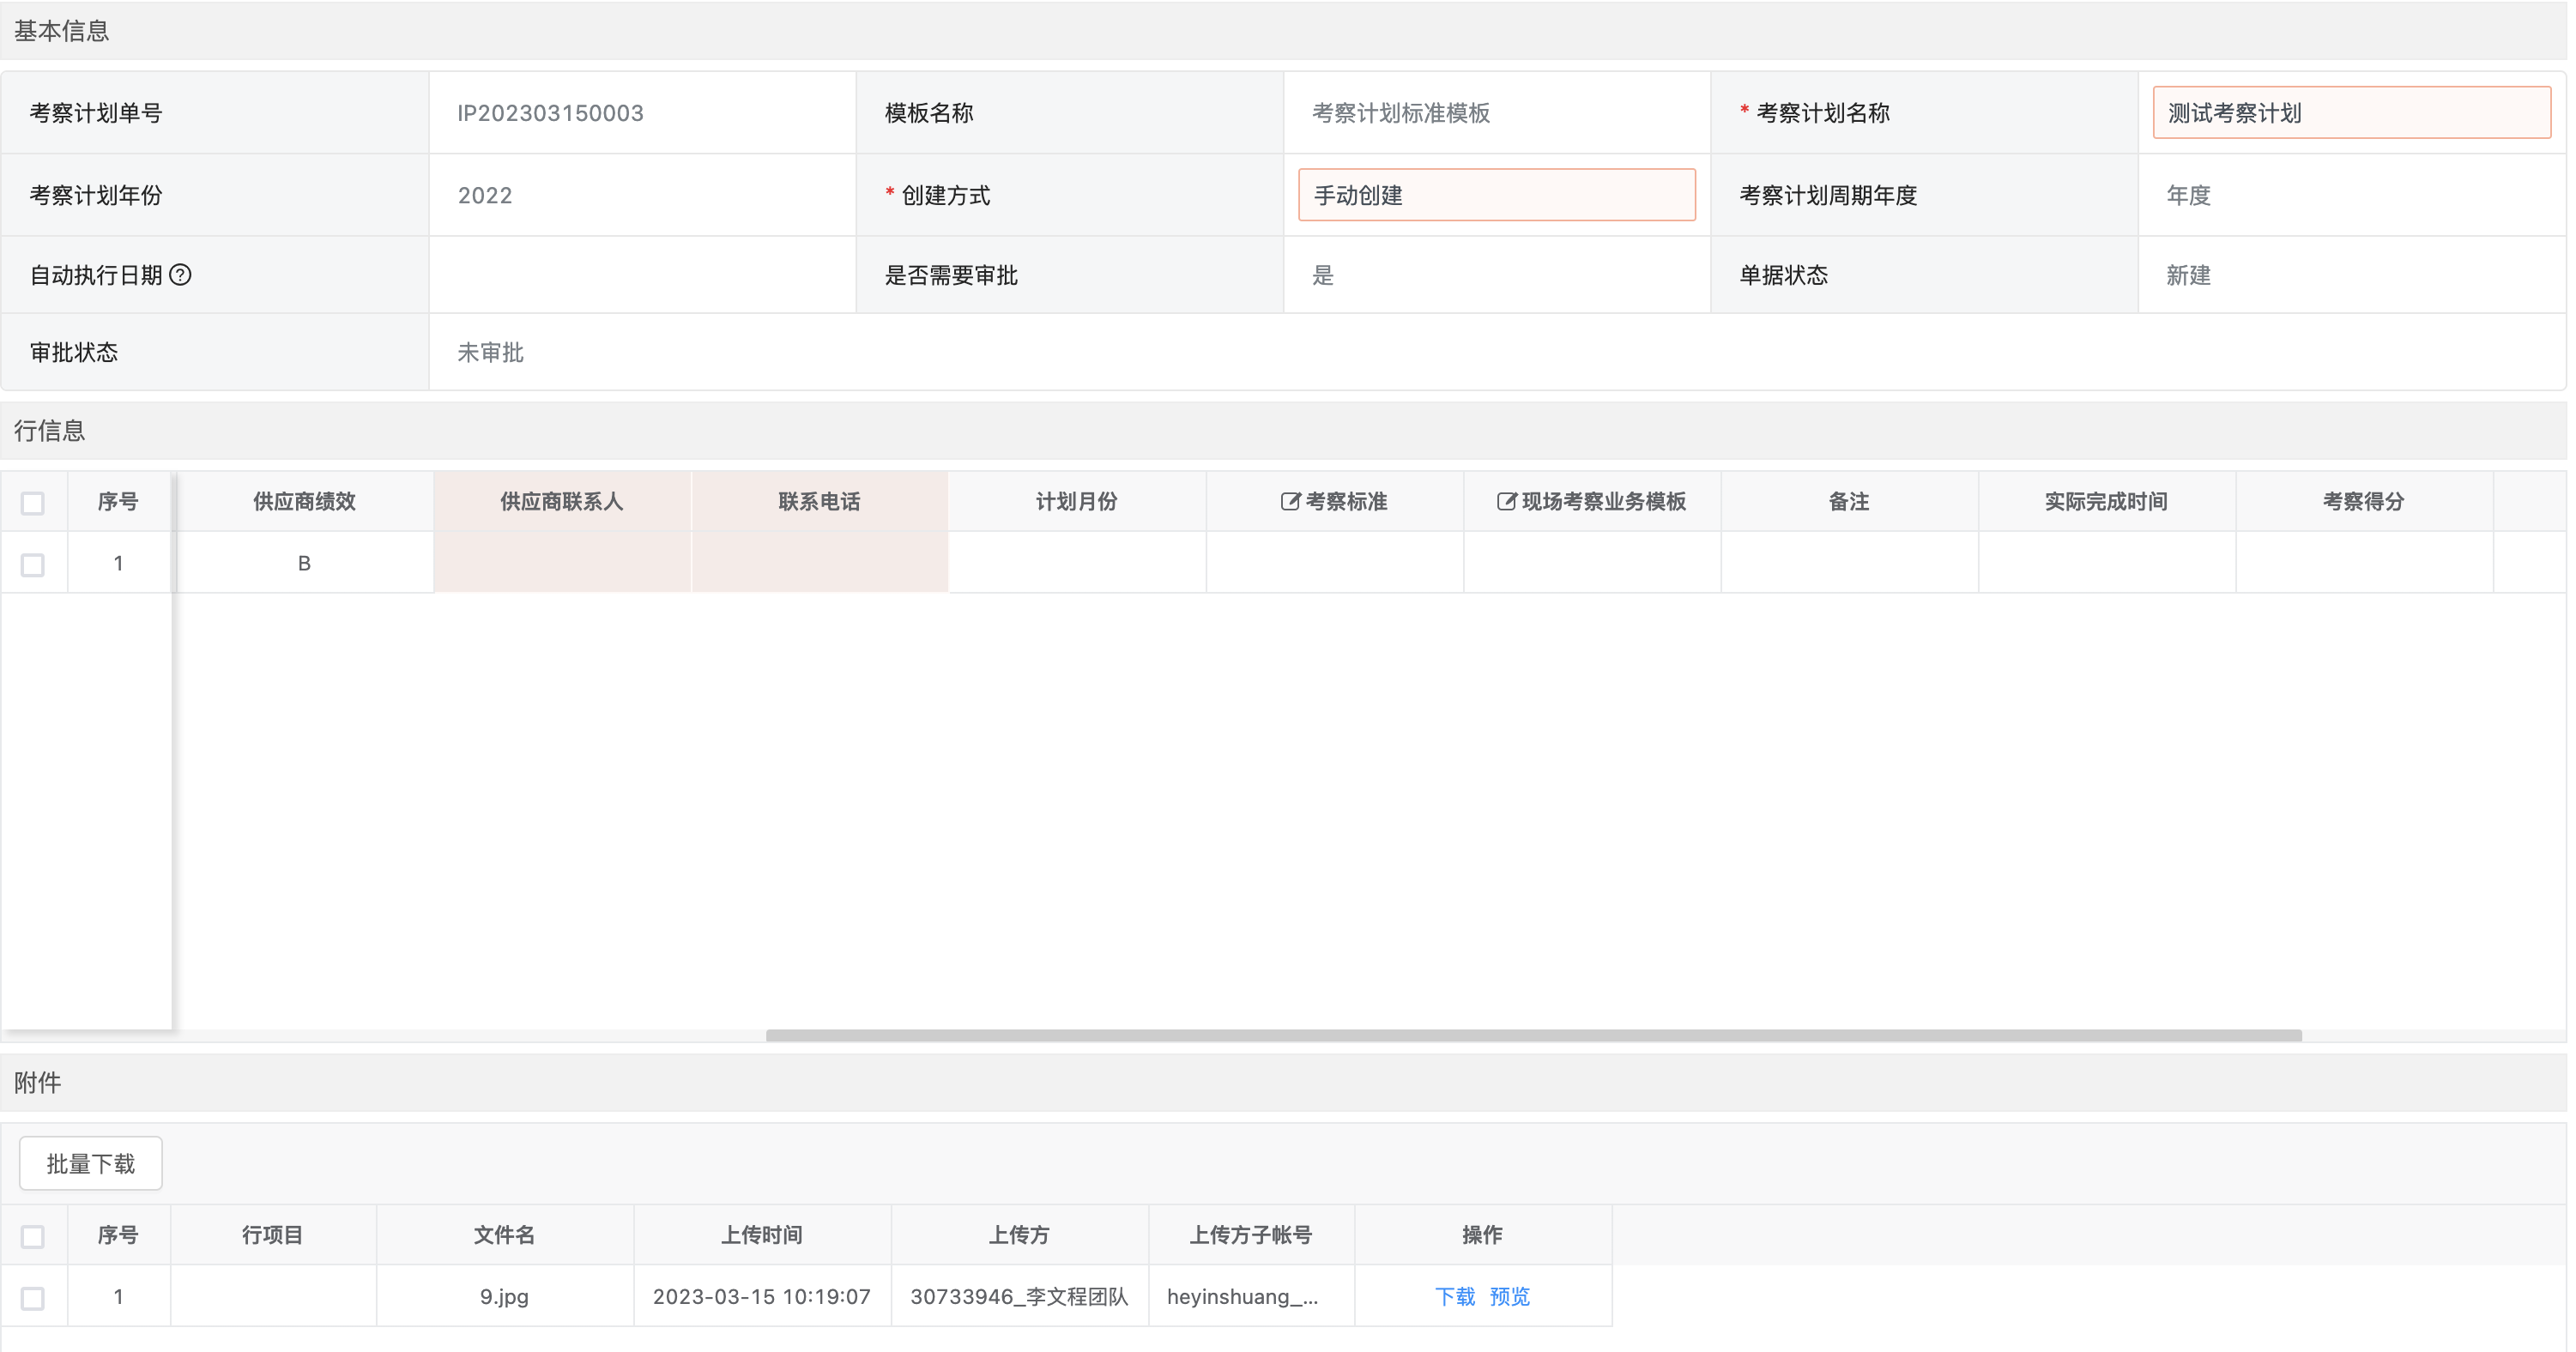Click the 计划月份 cell in row 1

(1076, 563)
